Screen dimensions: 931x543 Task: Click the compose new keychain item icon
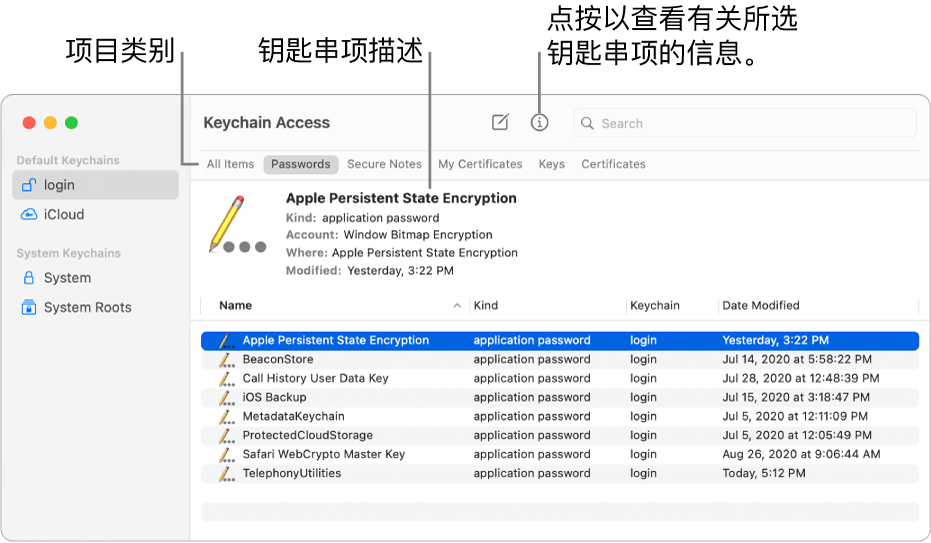(500, 123)
